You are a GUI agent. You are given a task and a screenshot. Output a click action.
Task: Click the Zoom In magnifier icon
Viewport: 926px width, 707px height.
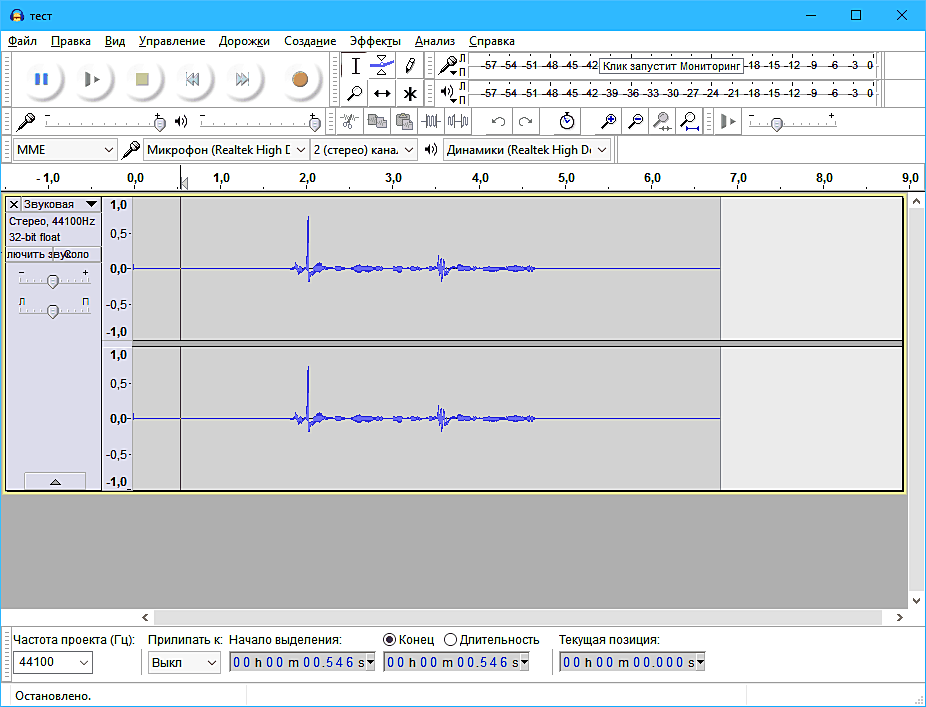[608, 121]
